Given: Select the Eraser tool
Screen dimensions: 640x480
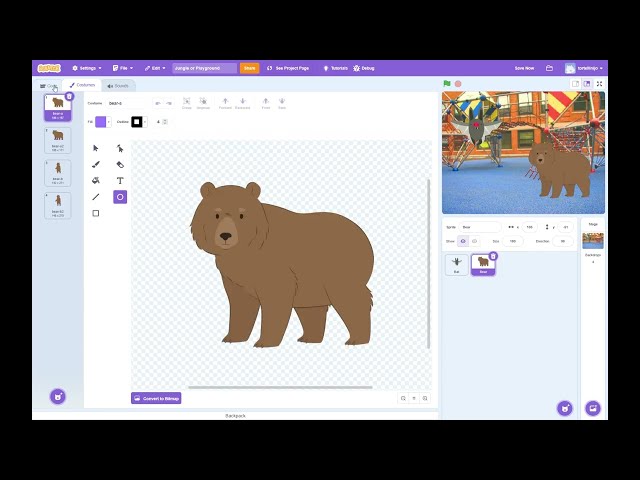Looking at the screenshot, I should tap(120, 164).
